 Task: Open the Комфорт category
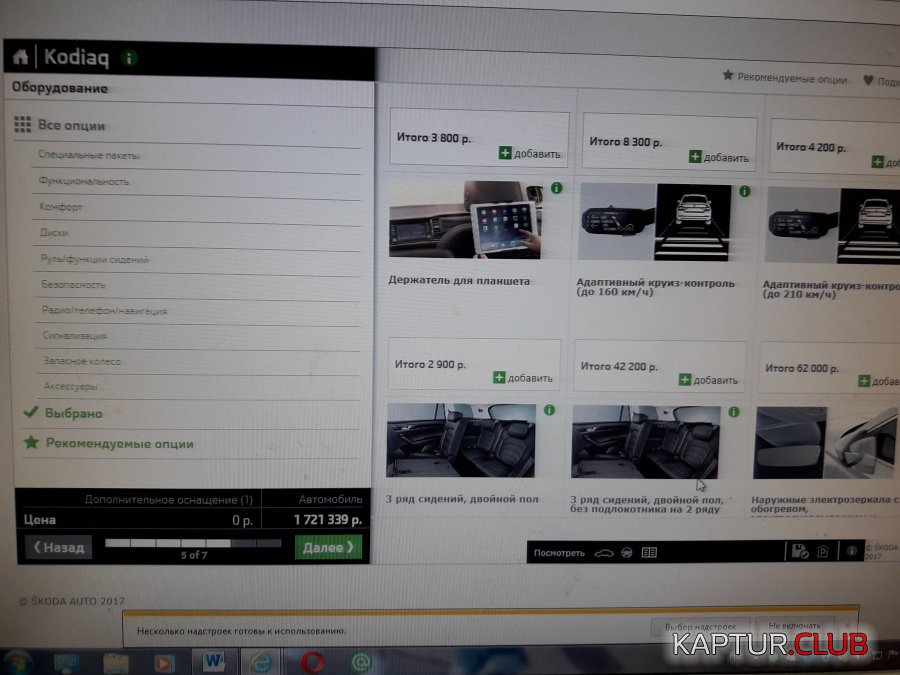click(61, 207)
